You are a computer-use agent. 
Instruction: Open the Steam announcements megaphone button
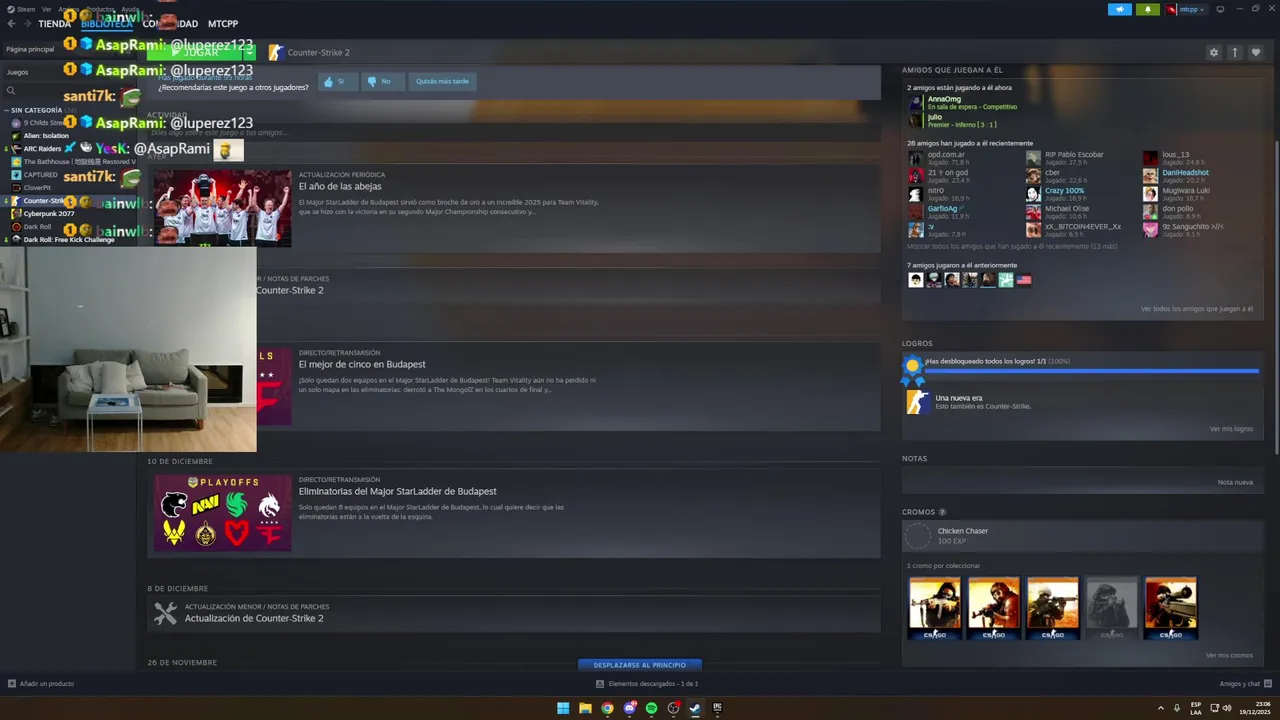click(x=1119, y=9)
